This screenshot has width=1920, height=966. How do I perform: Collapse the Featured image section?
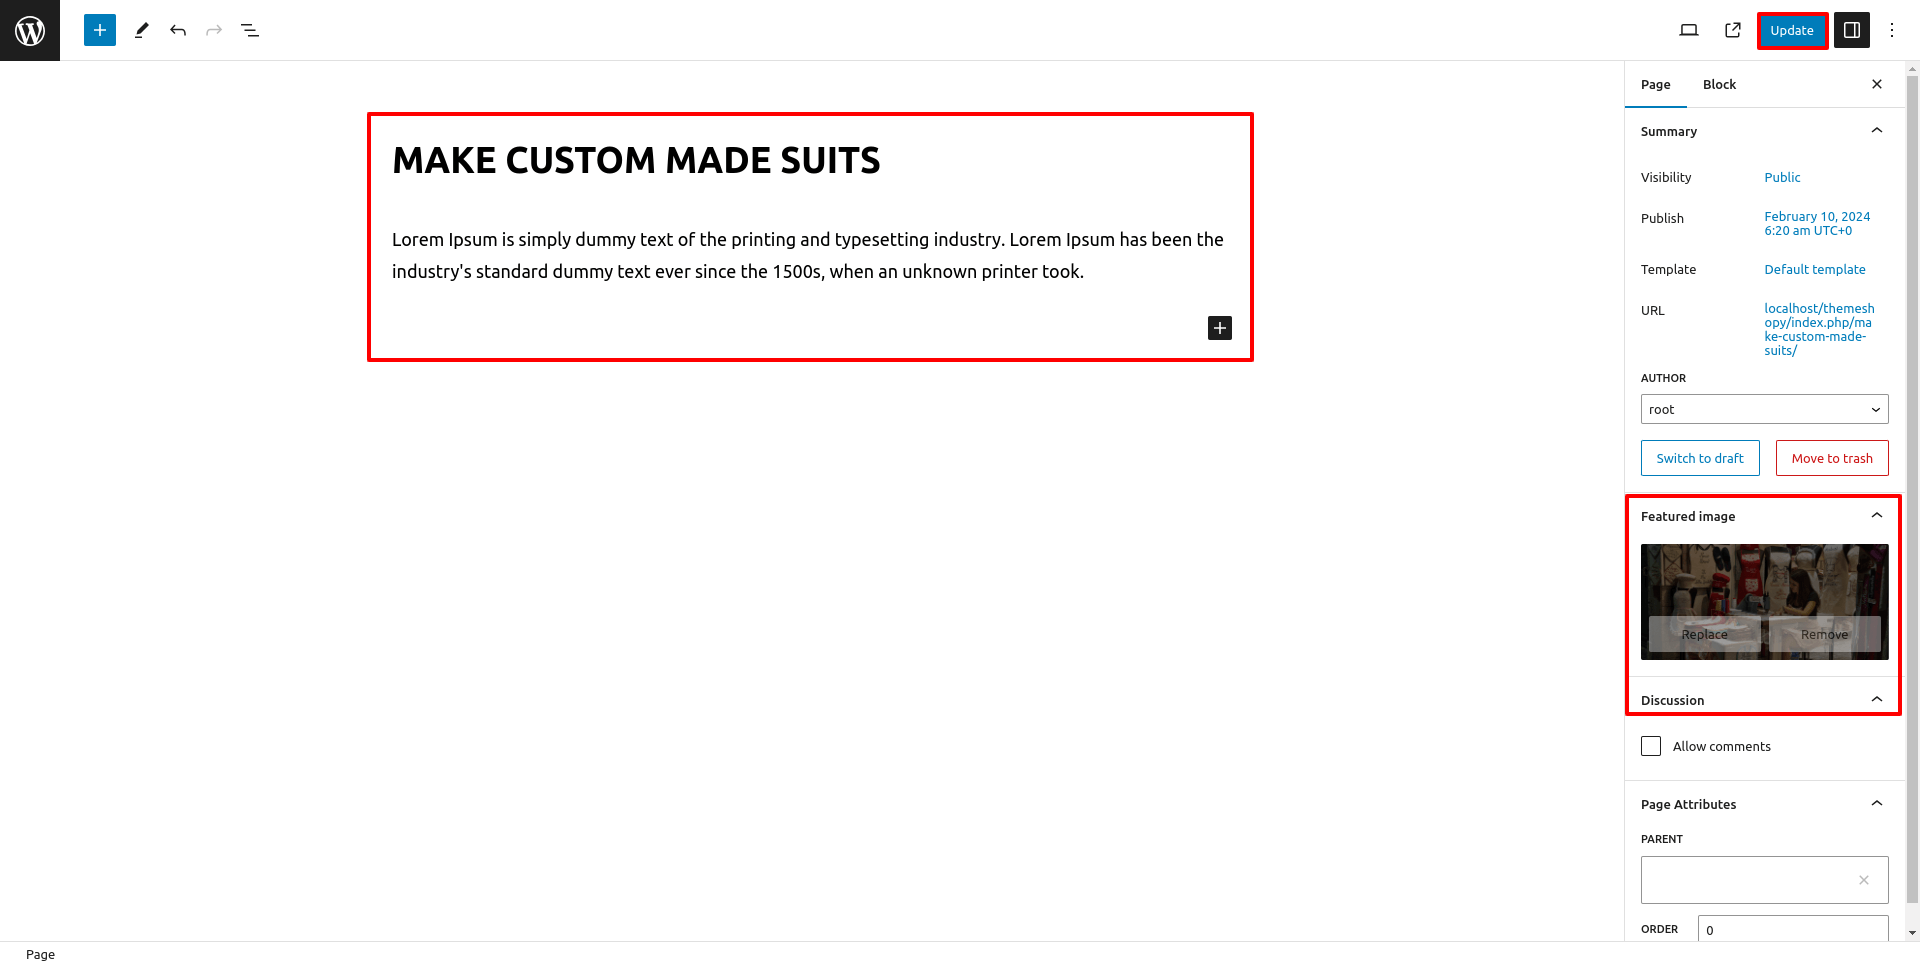click(1876, 516)
